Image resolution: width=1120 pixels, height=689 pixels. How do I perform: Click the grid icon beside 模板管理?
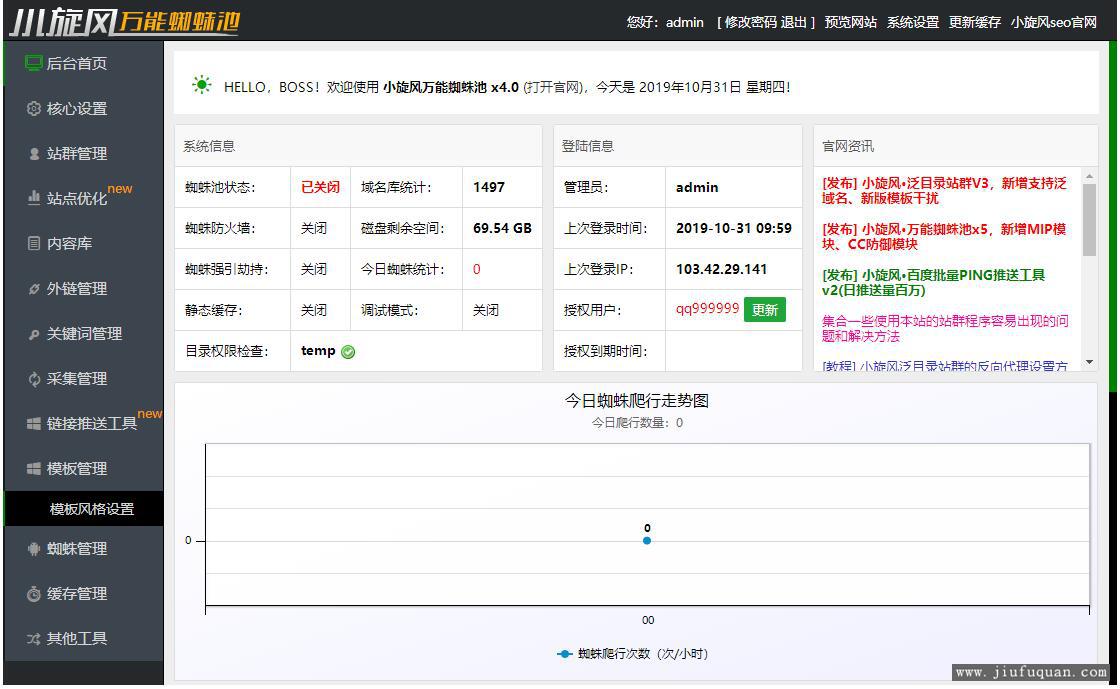pos(34,468)
